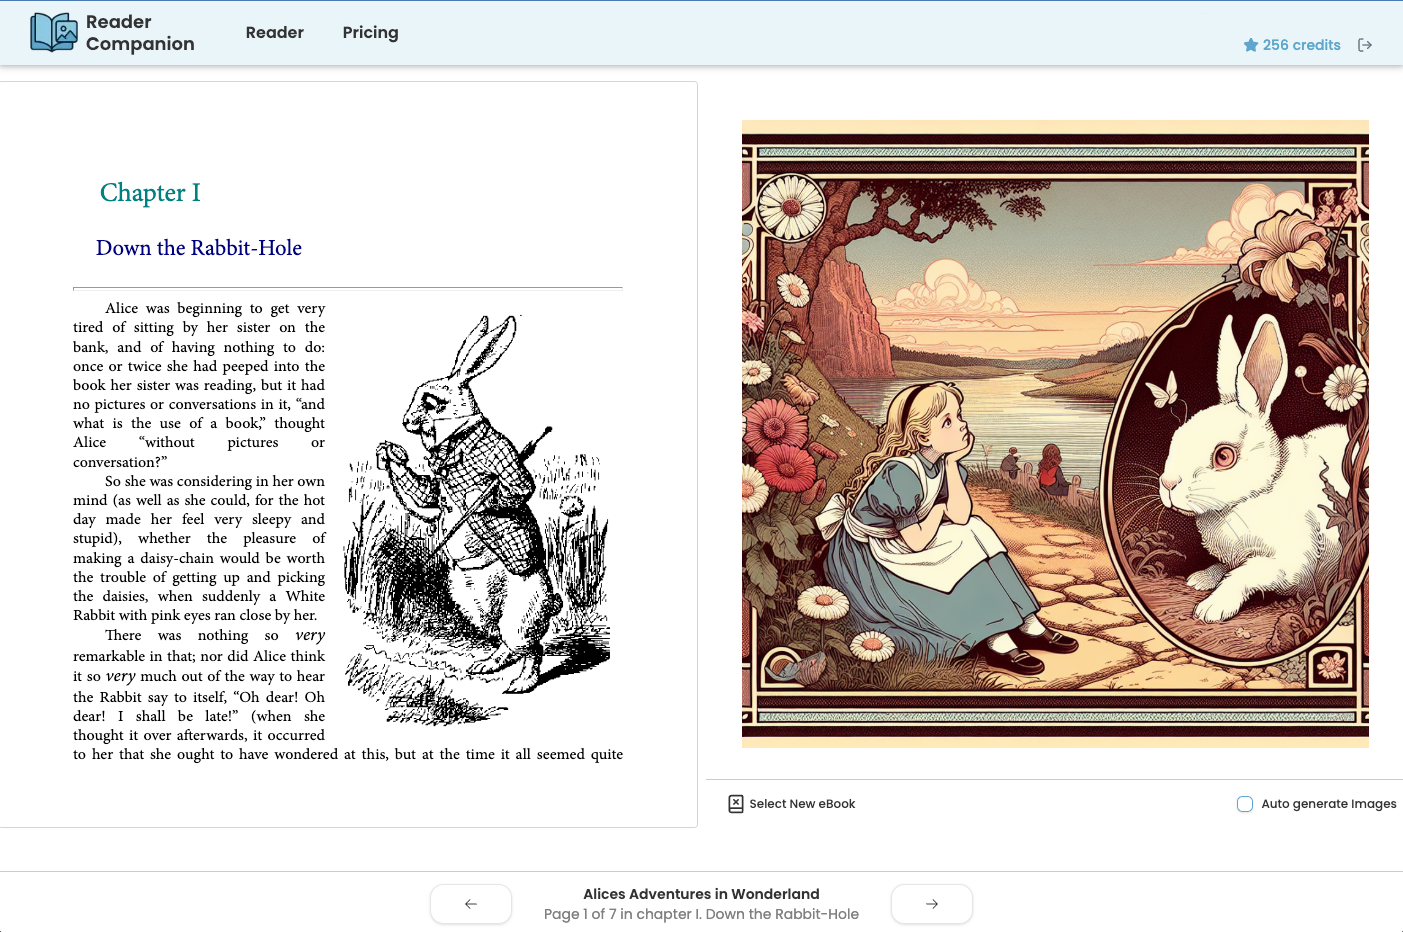Open the Reader menu item
This screenshot has height=932, width=1403.
[x=275, y=32]
